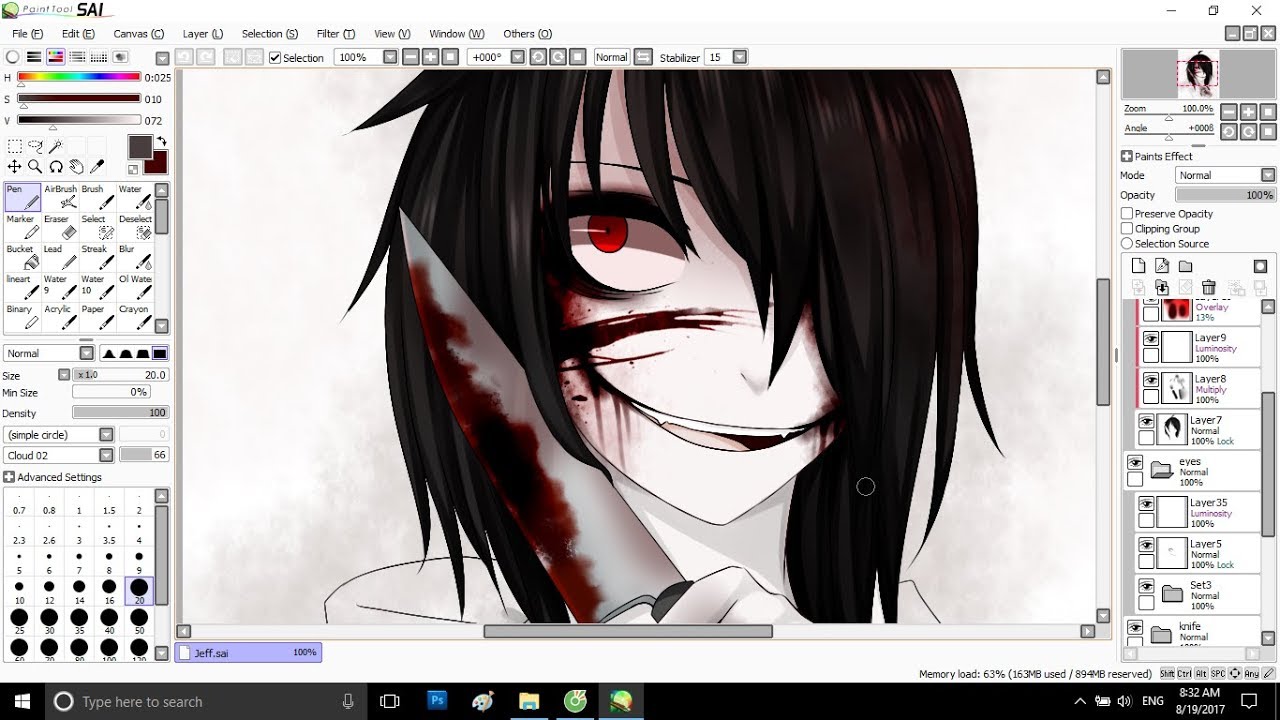The image size is (1280, 720).
Task: Show the color wheel panel
Action: [13, 57]
